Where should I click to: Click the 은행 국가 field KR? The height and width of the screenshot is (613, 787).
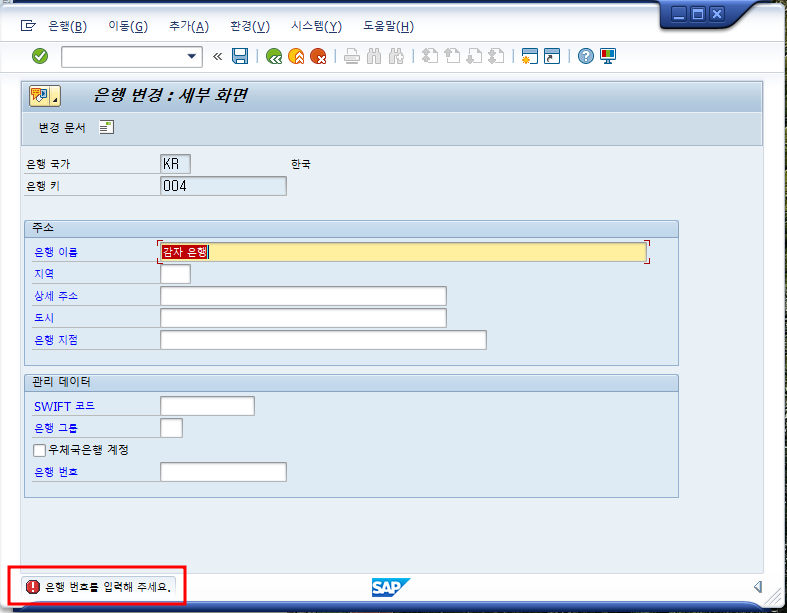click(x=175, y=164)
